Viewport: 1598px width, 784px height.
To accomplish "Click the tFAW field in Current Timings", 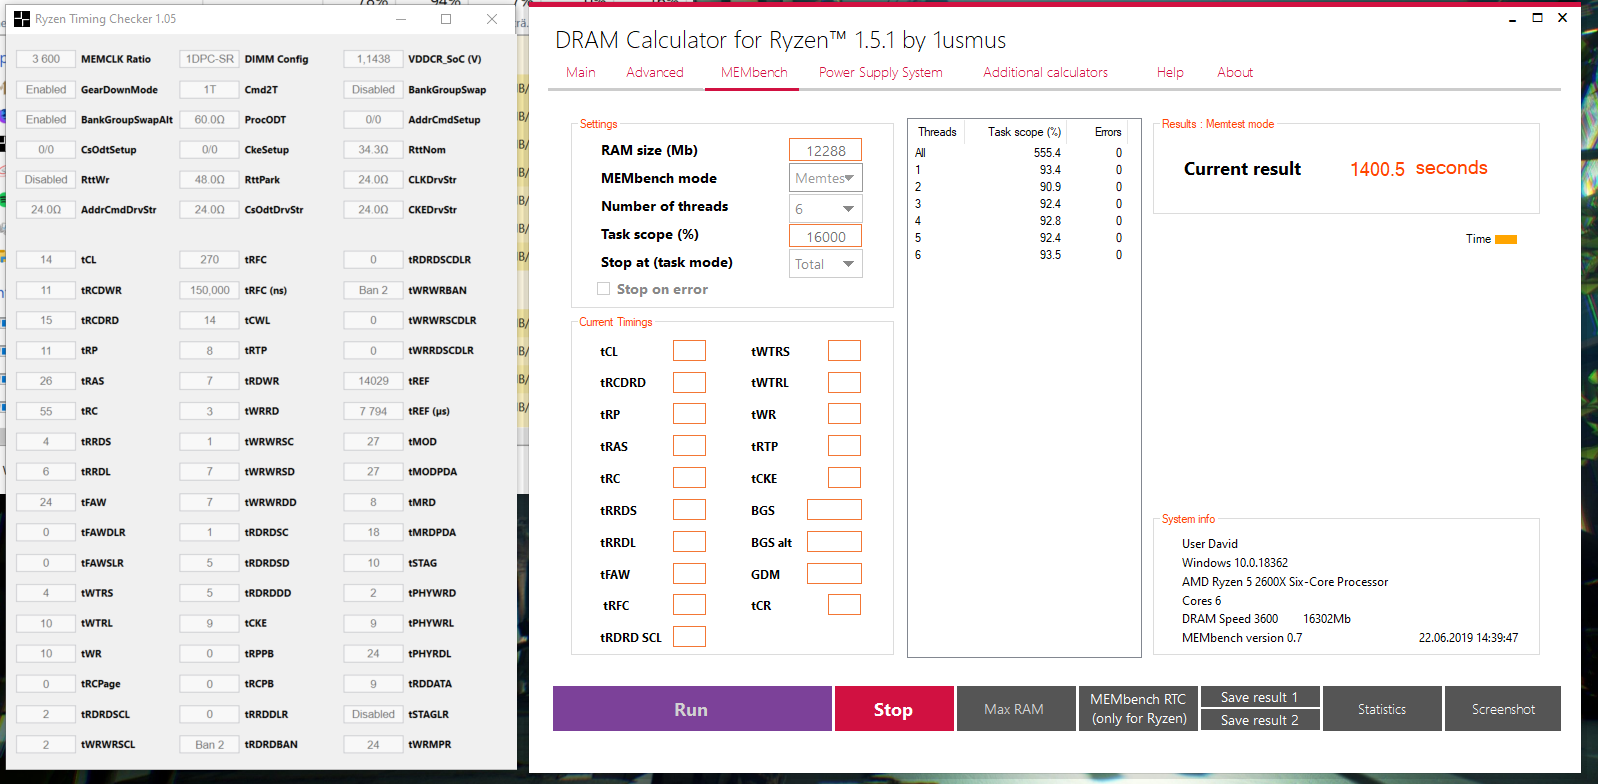I will coord(689,574).
